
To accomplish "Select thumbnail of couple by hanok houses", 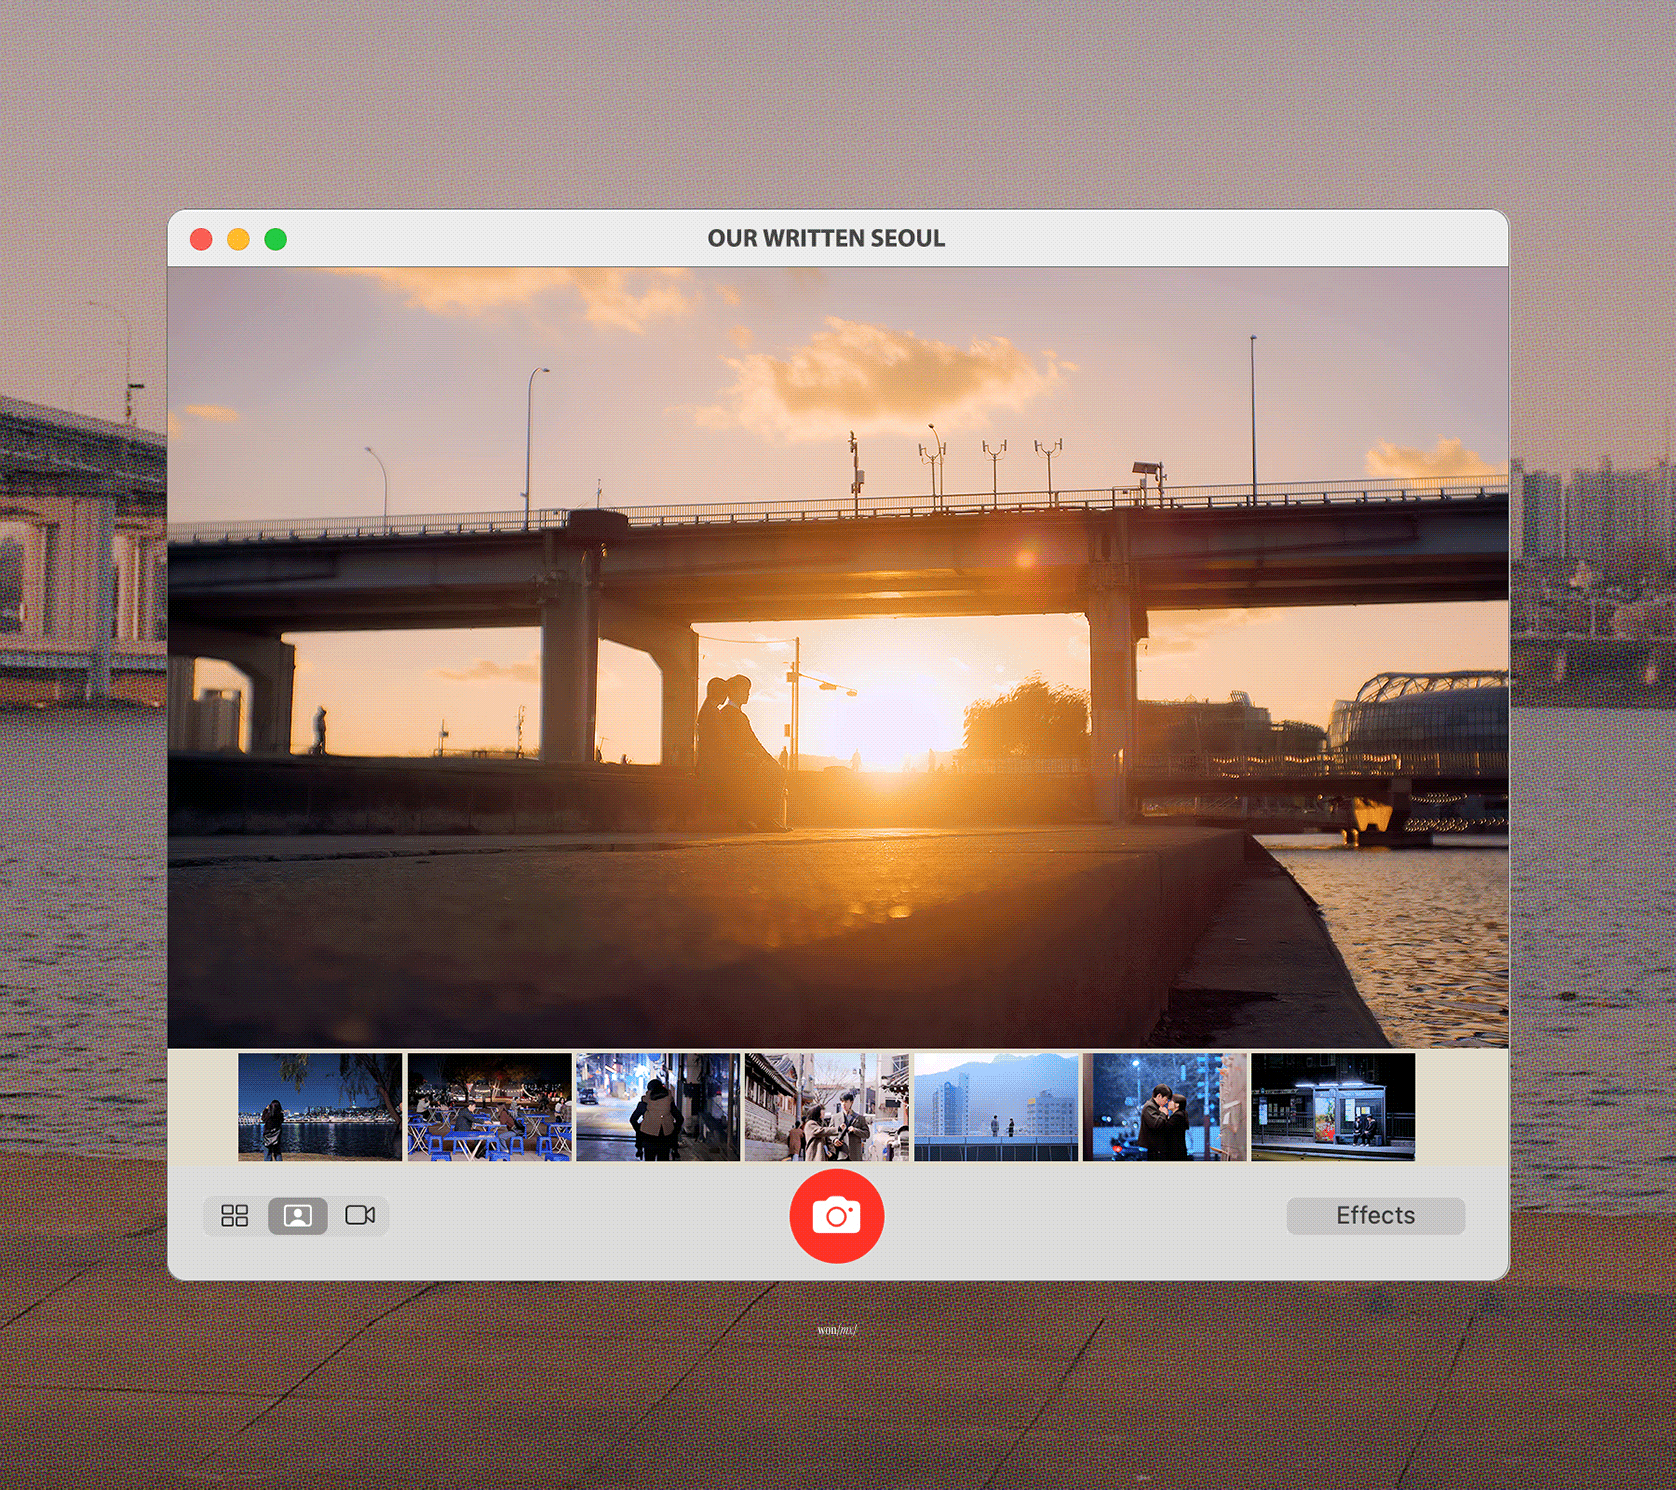I will coord(827,1106).
